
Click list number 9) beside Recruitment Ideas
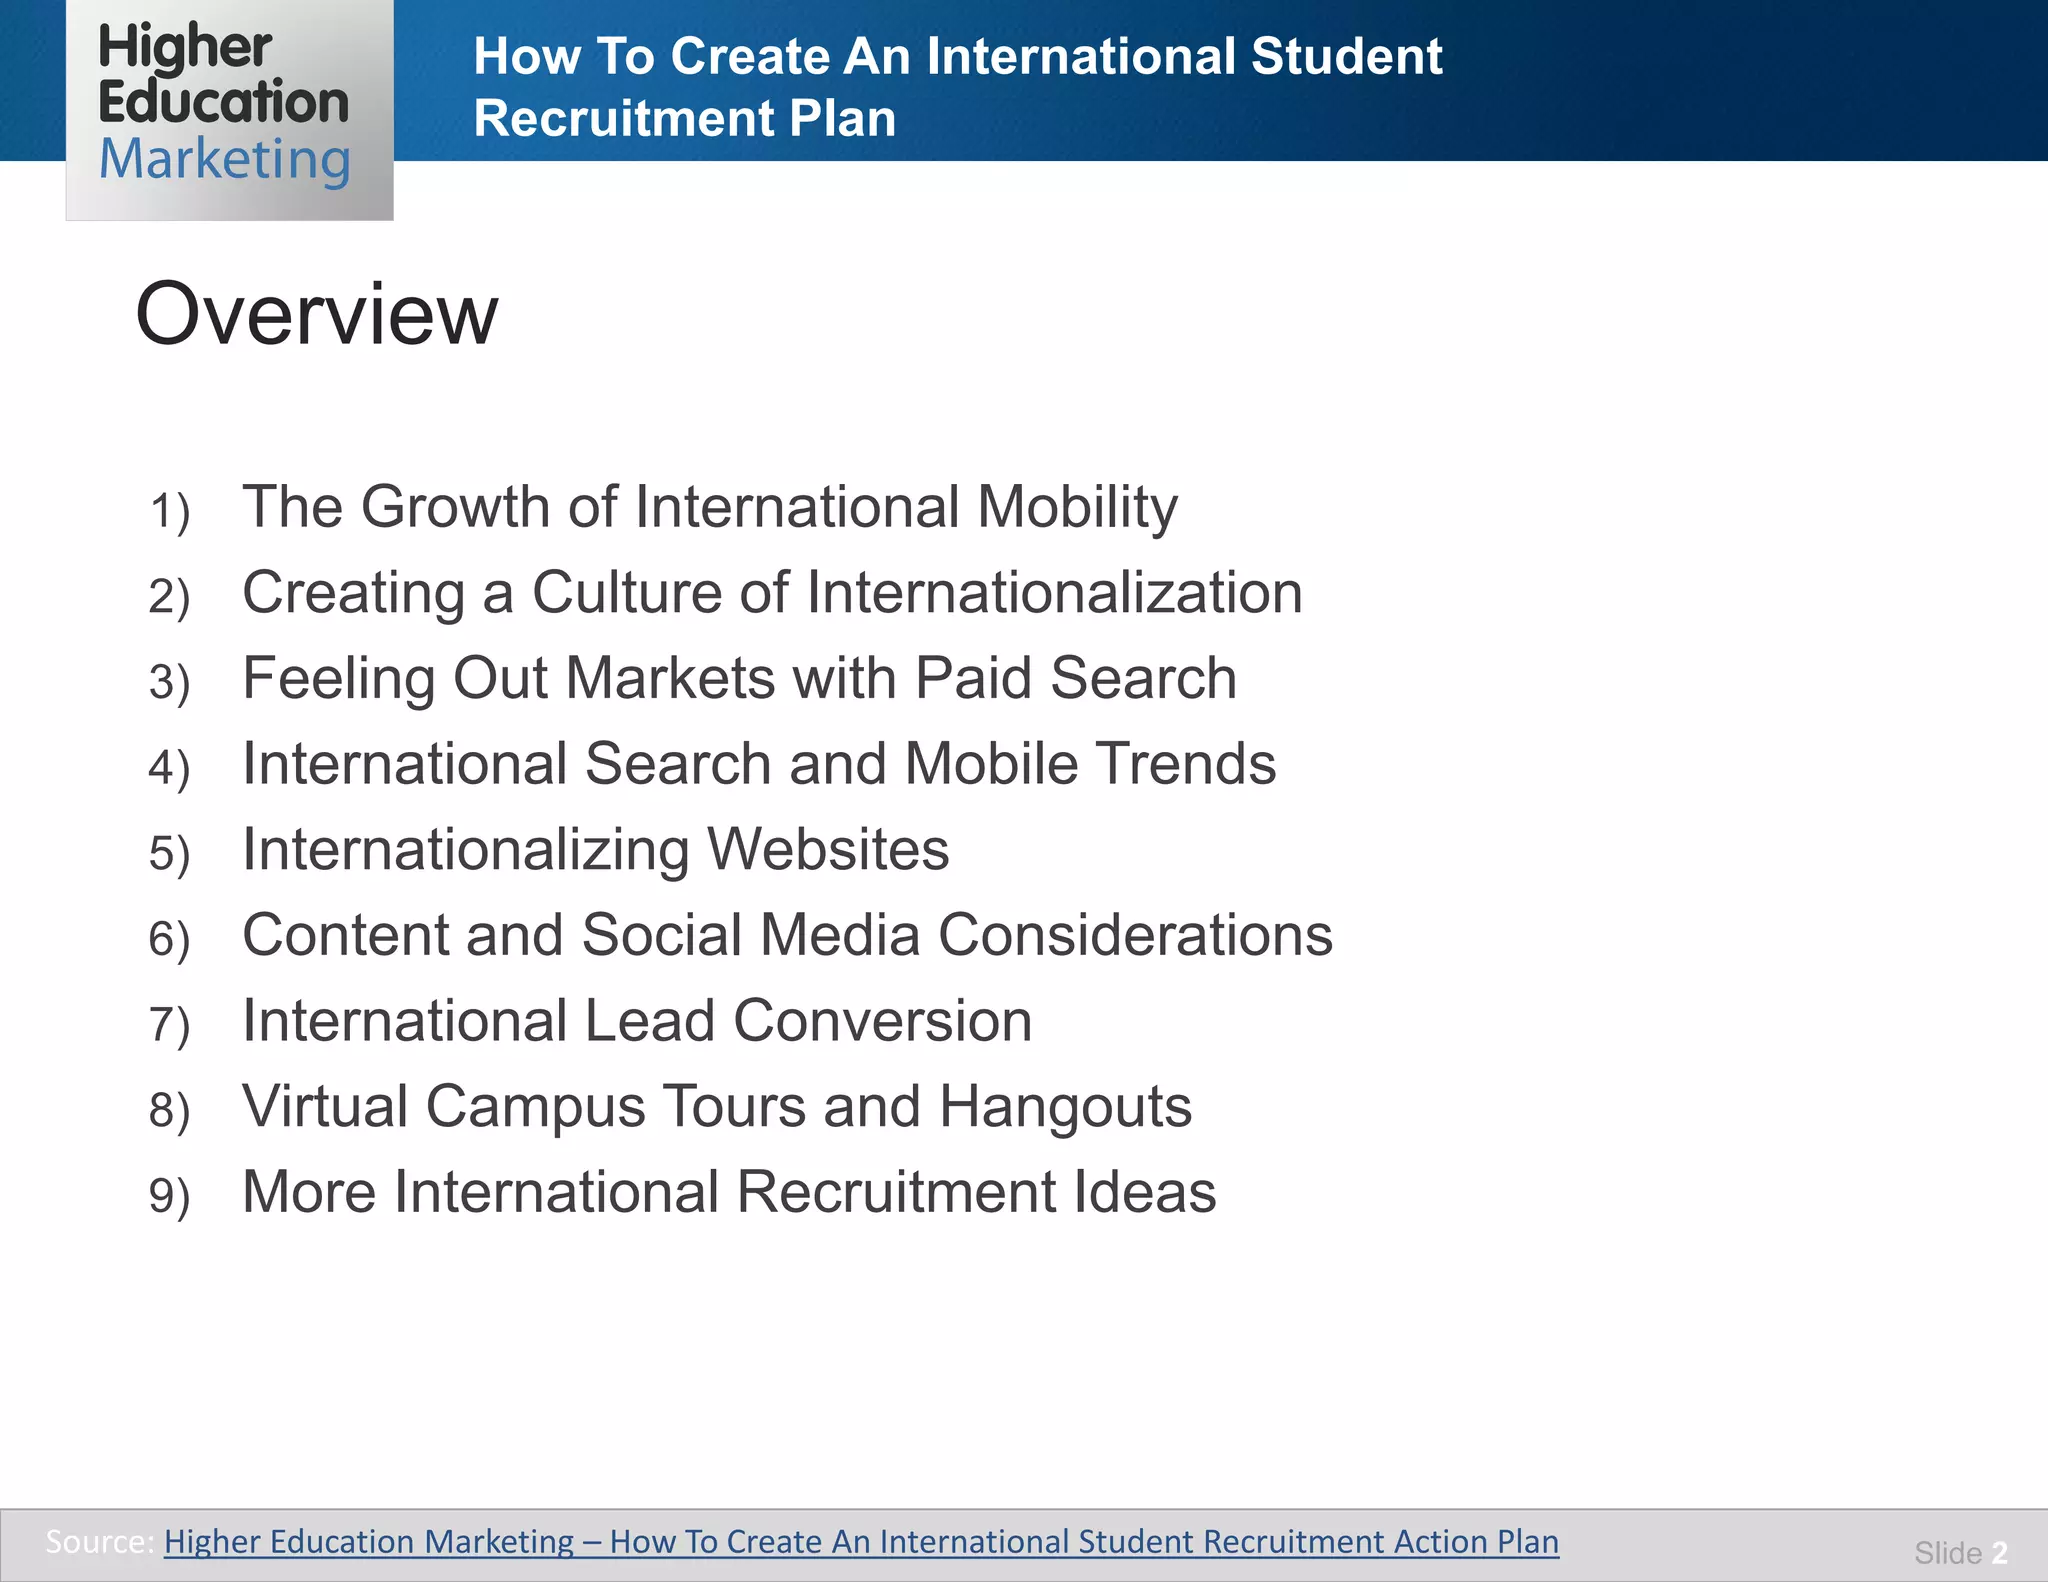(169, 1196)
